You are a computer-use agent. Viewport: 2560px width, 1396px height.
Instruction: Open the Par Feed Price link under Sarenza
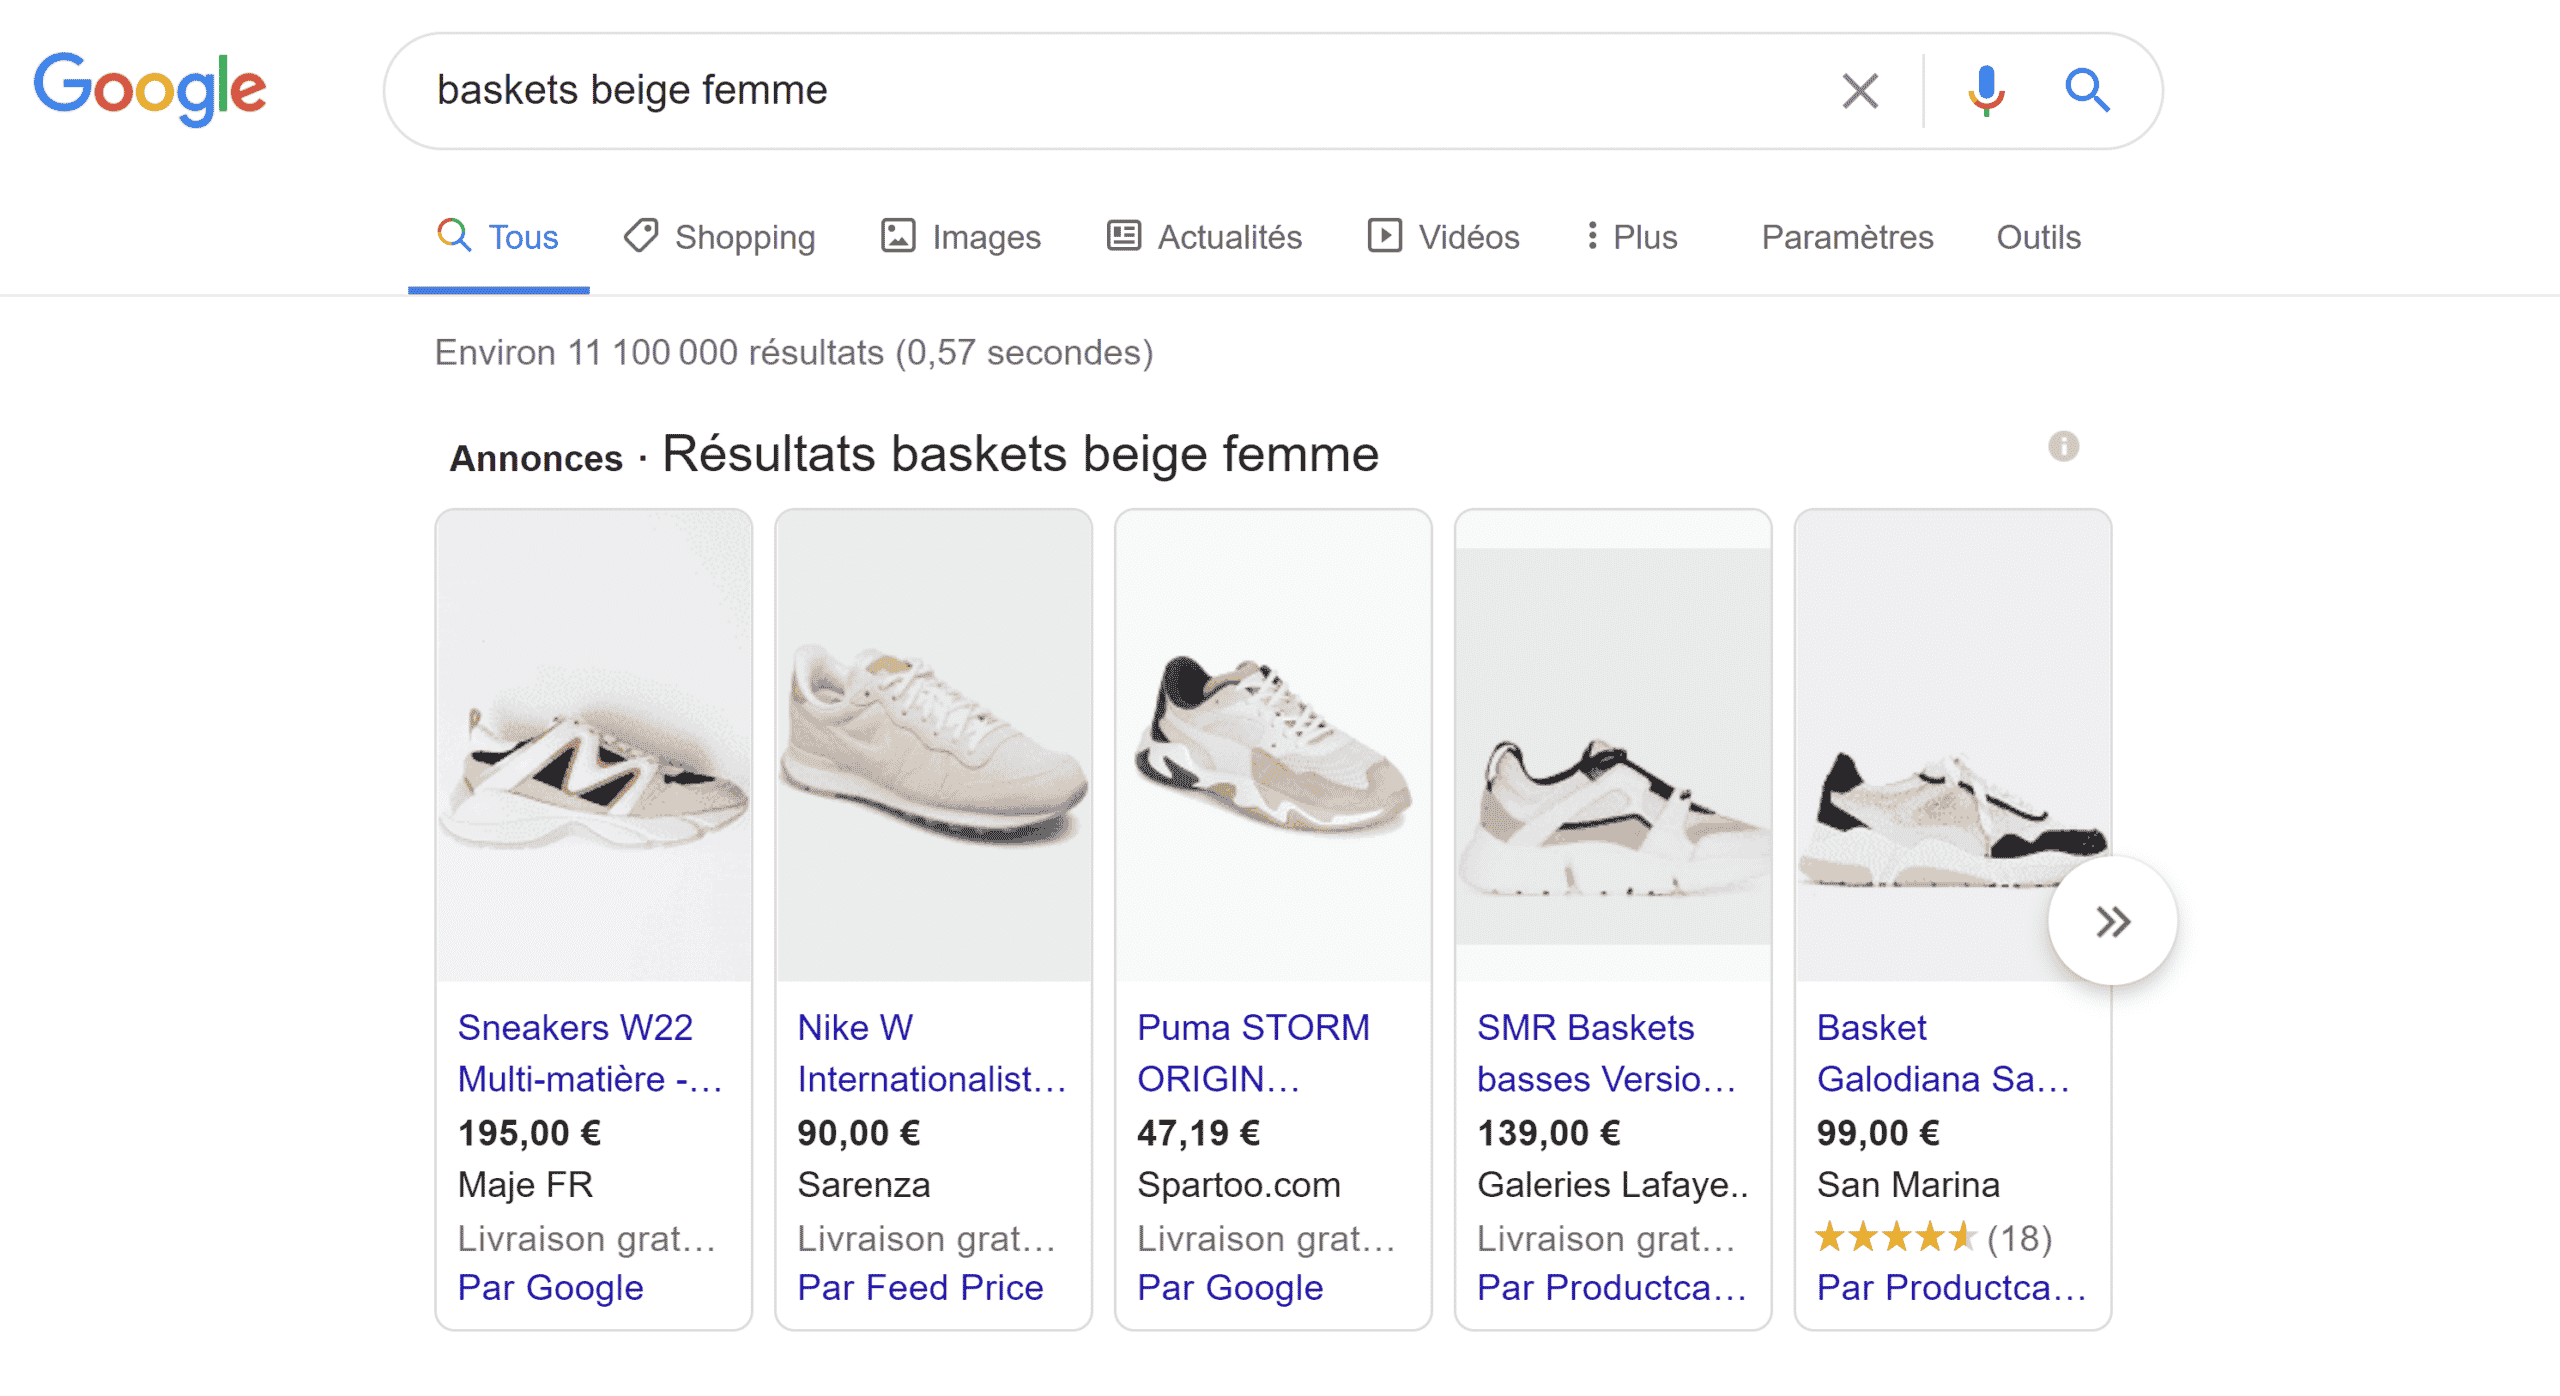[920, 1287]
